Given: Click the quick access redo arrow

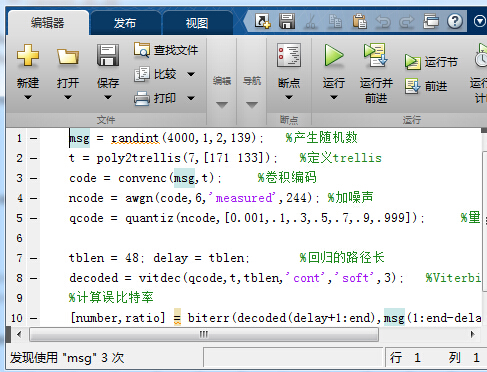Looking at the screenshot, I should pos(406,22).
